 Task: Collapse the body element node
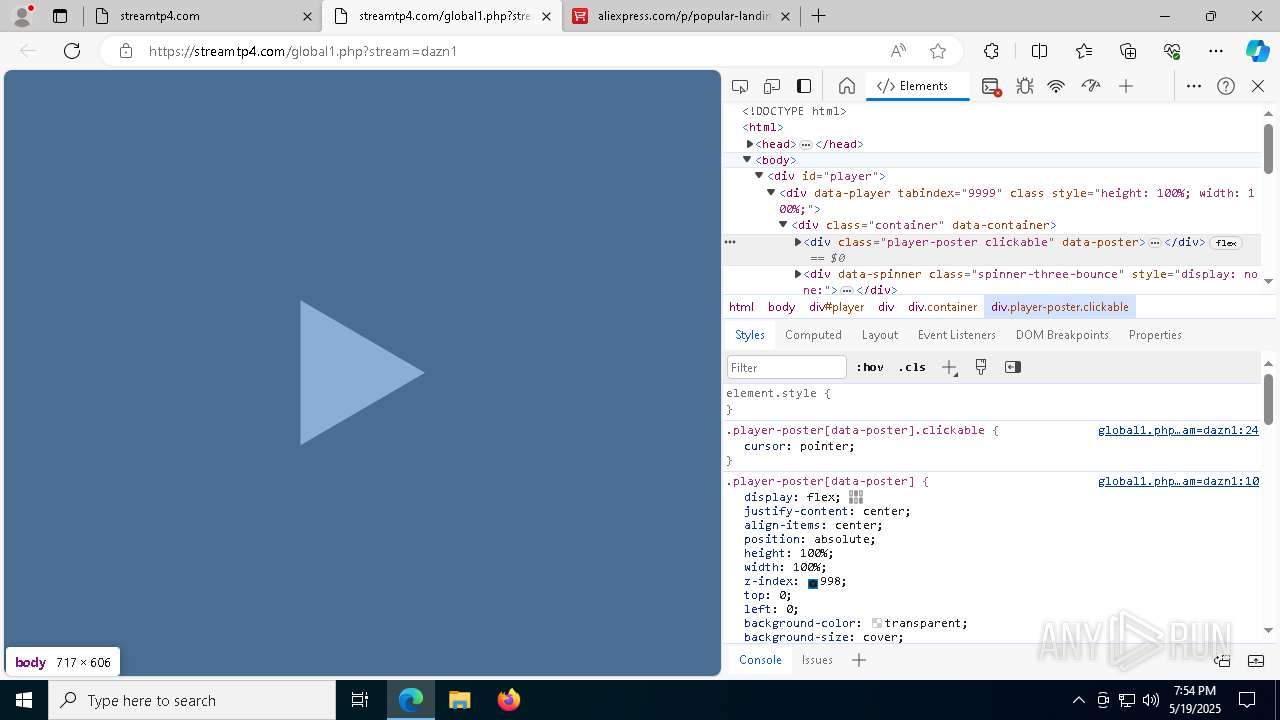tap(747, 160)
